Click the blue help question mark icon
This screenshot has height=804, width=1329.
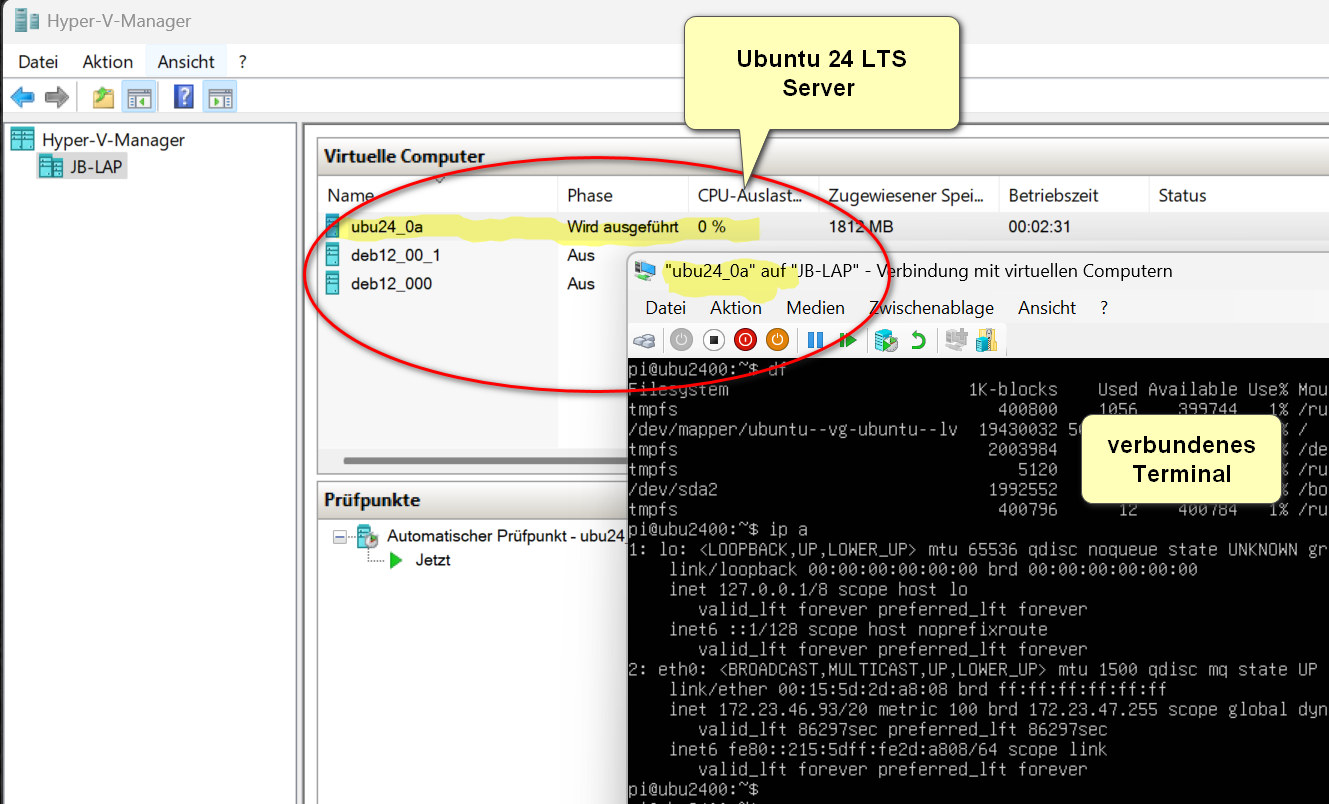pyautogui.click(x=184, y=97)
